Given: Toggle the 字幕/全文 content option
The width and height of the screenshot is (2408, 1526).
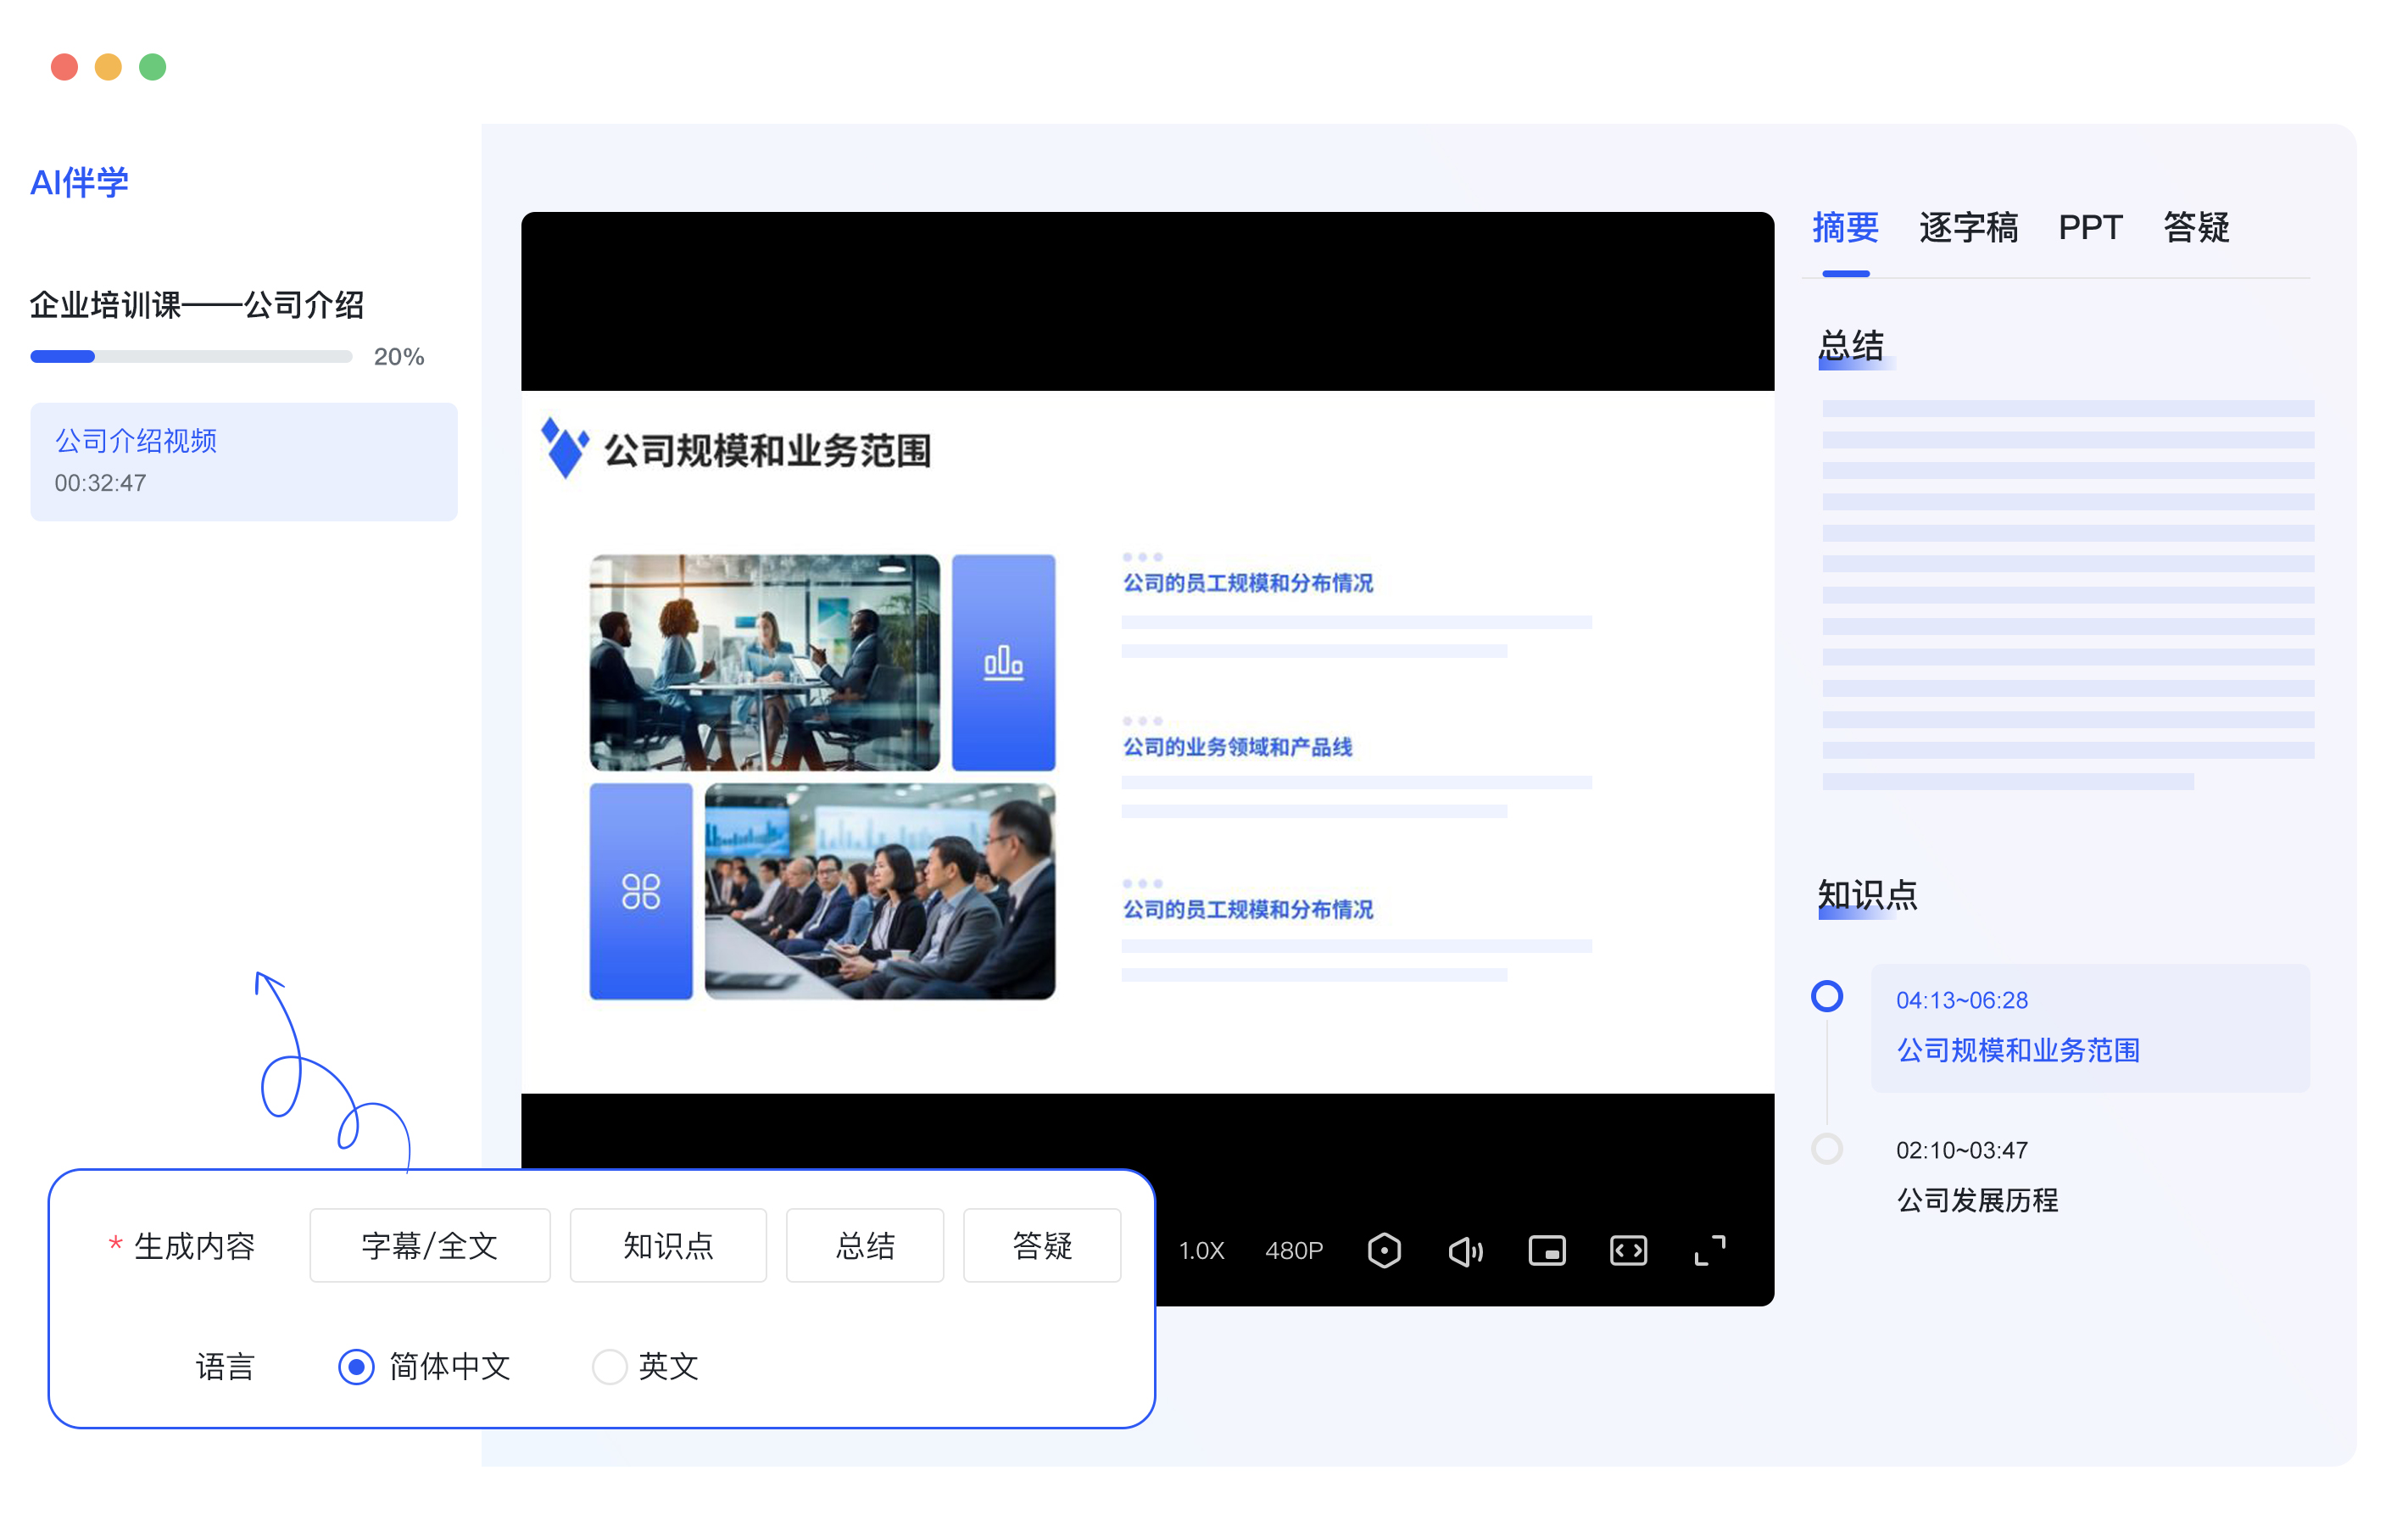Looking at the screenshot, I should pos(429,1245).
